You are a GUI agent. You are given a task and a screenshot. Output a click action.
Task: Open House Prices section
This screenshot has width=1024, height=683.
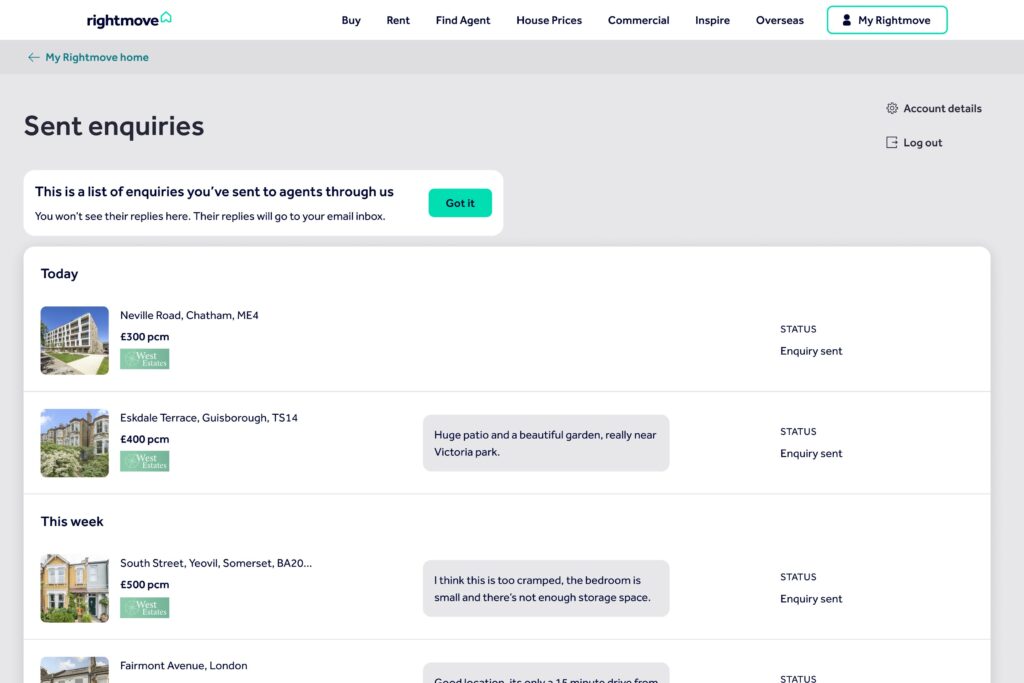549,20
